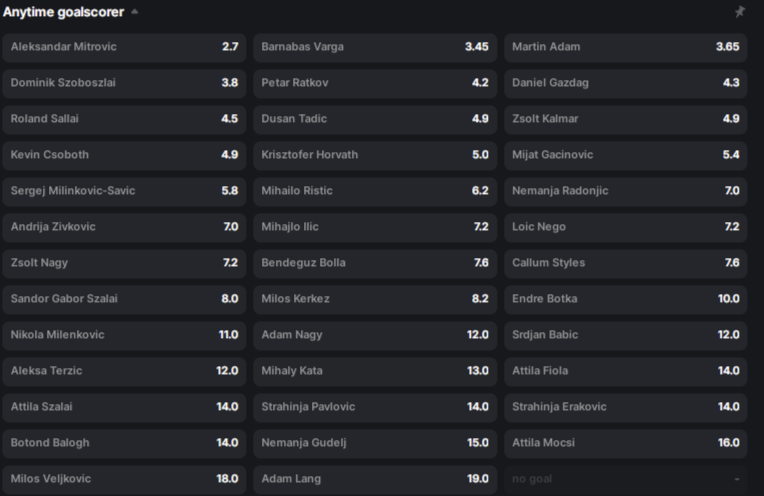This screenshot has width=764, height=496.
Task: Select Aleksandar Mitrovic at 2.7 odds
Action: [124, 47]
